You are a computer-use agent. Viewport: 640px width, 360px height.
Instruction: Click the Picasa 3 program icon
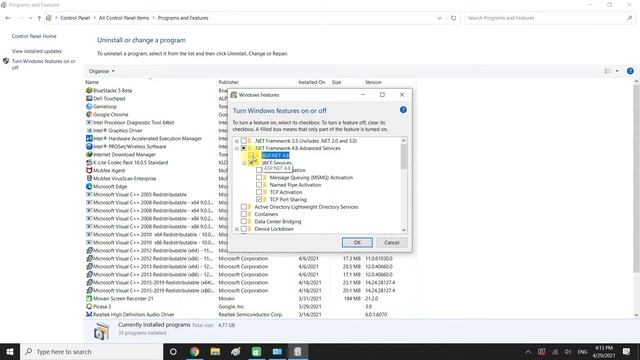[89, 307]
